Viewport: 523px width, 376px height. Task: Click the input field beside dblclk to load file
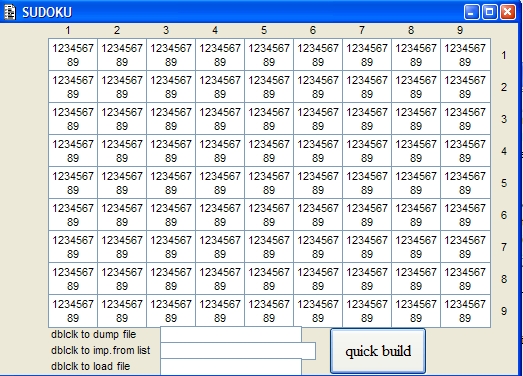point(231,367)
